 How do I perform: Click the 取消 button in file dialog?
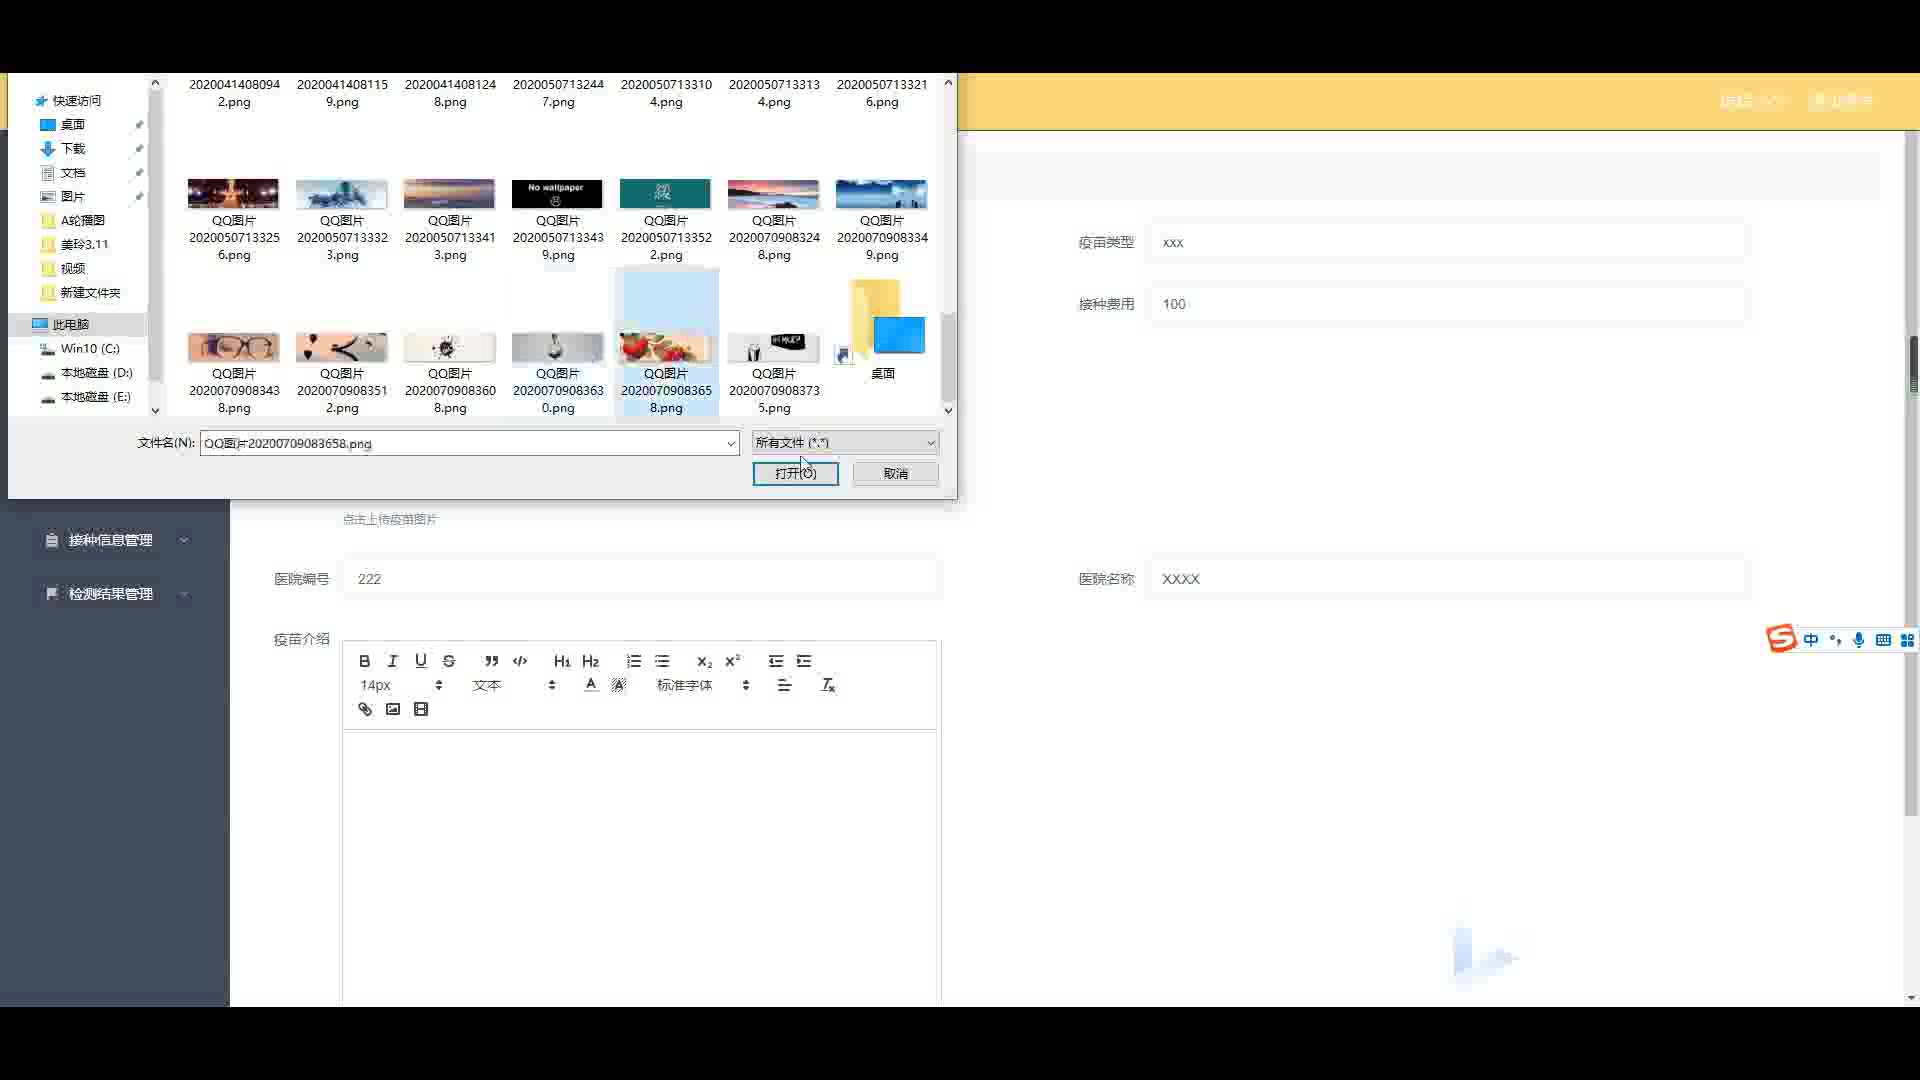[895, 473]
